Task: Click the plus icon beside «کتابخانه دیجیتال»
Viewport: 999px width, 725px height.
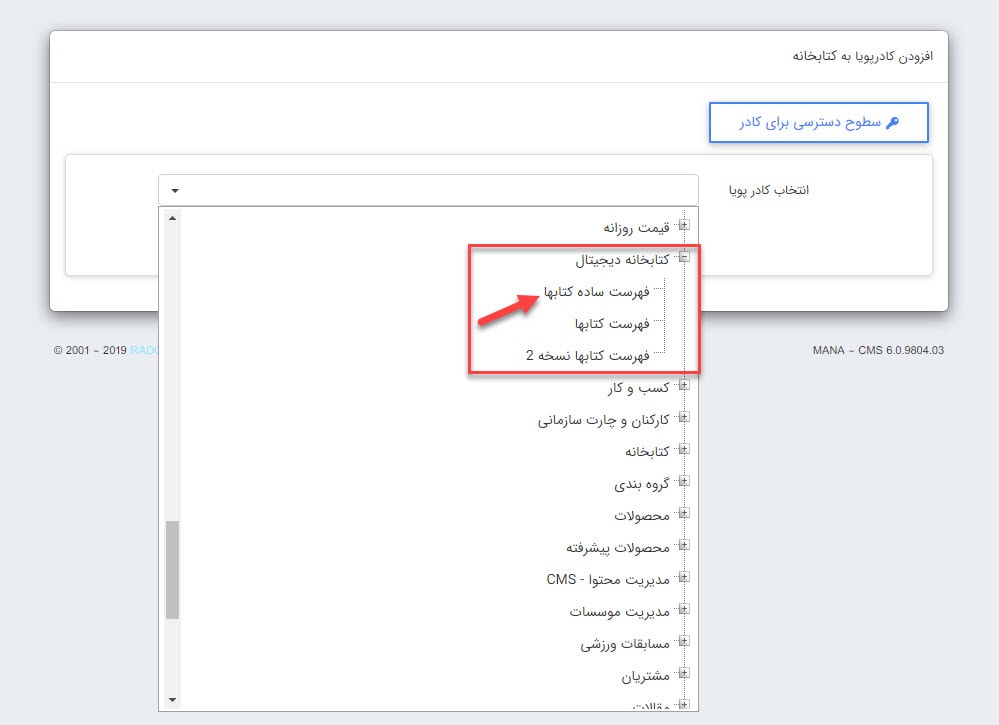Action: (685, 258)
